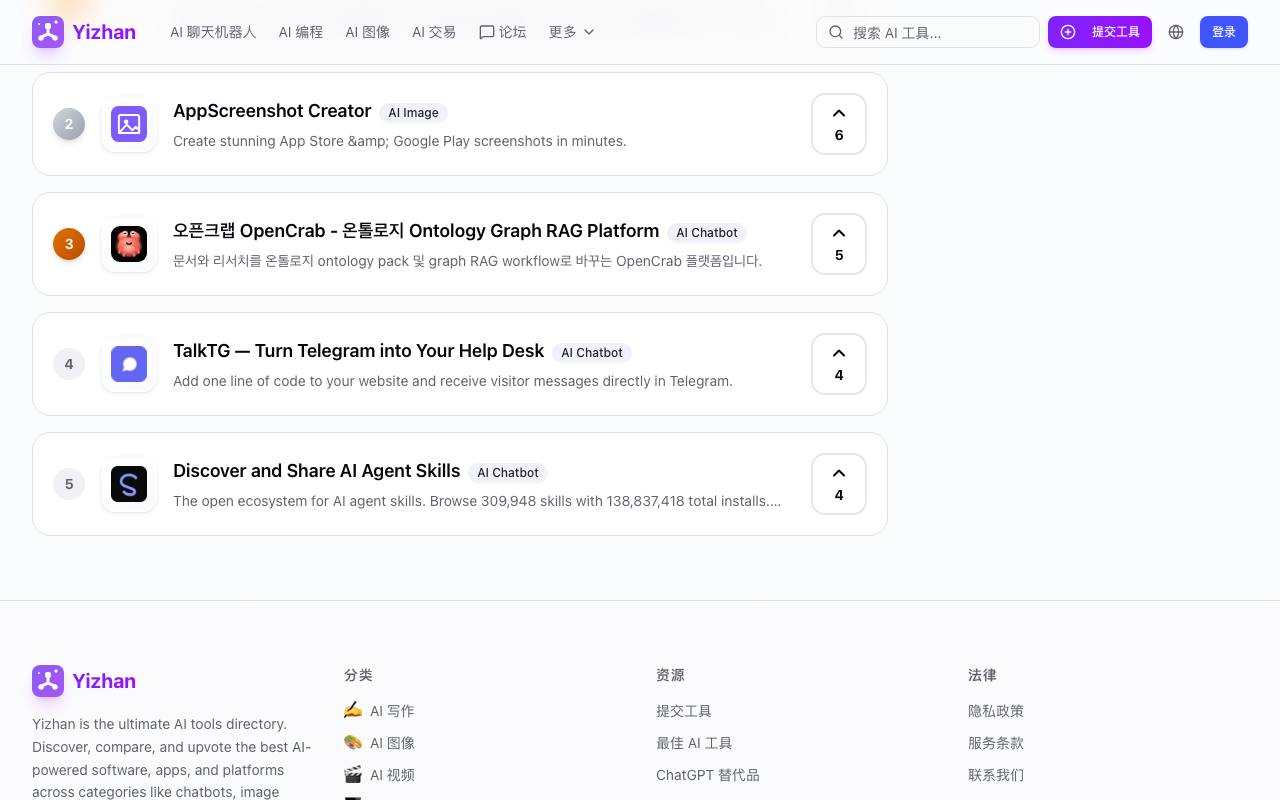The height and width of the screenshot is (800, 1280).
Task: Click the AI 视频 clapperboard emoji
Action: click(x=353, y=774)
